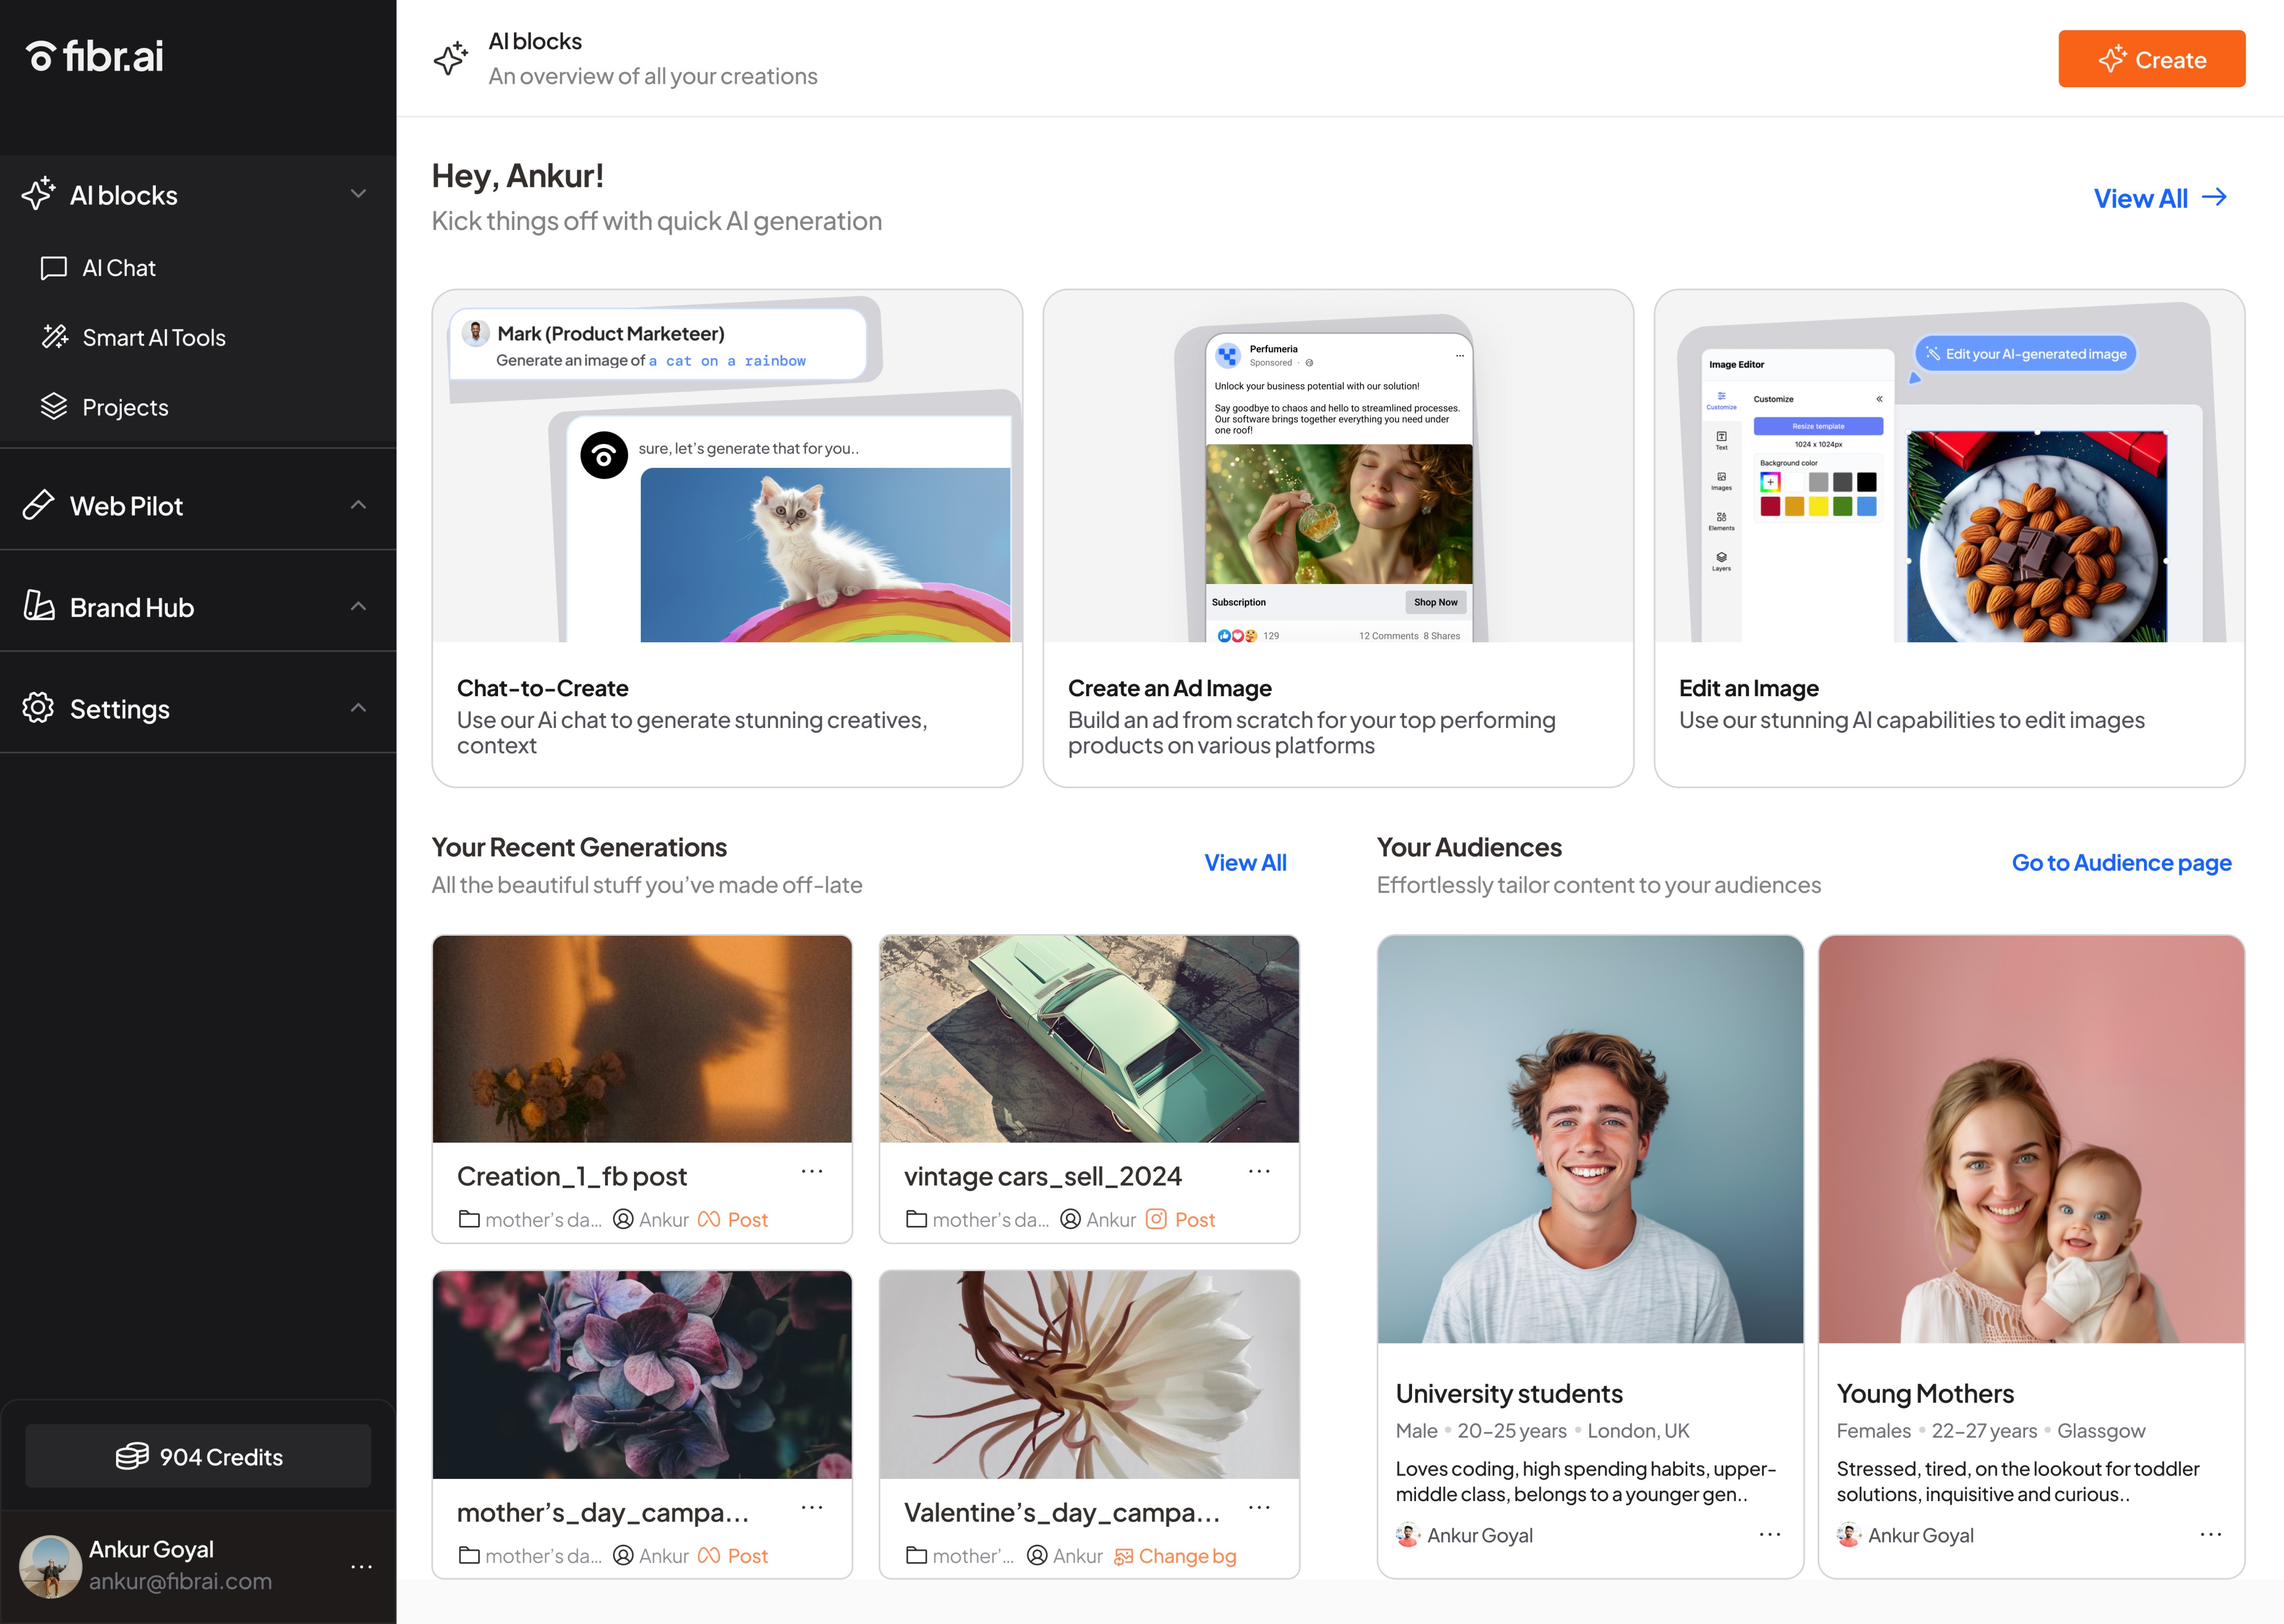Click the Instagram Post icon on vintage cars_sell_2024
The image size is (2284, 1624).
(x=1157, y=1219)
